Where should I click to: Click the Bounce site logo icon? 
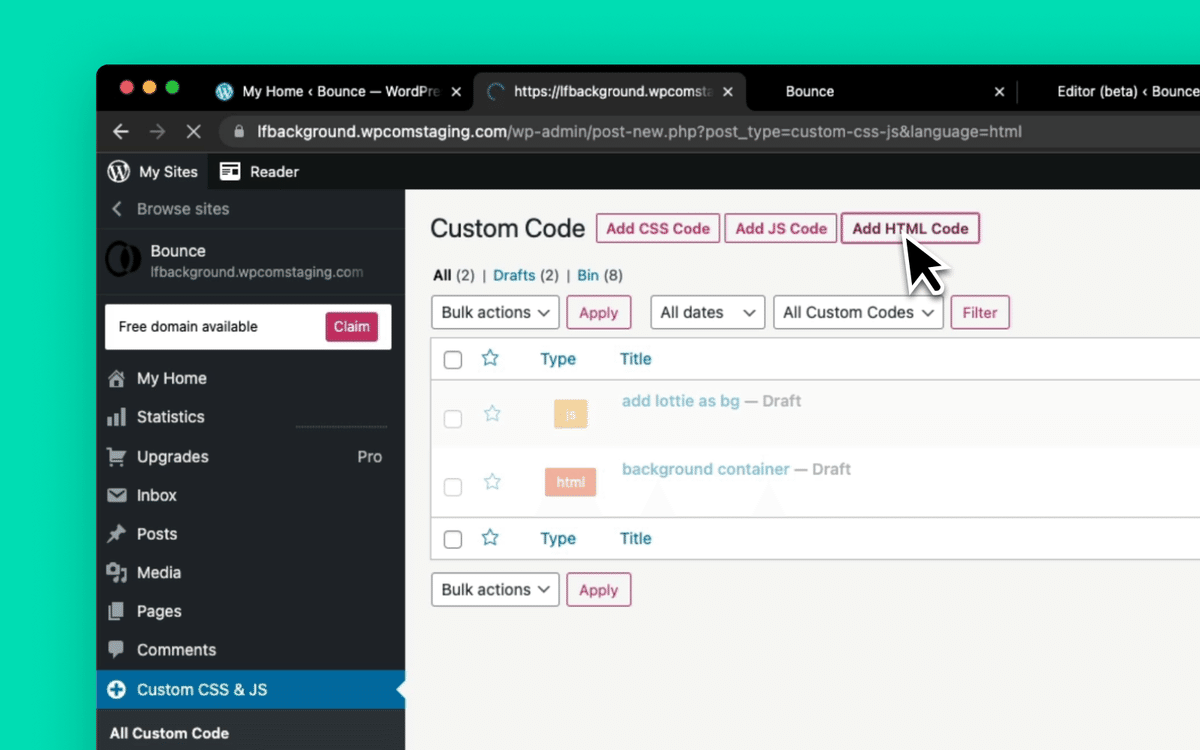[124, 259]
